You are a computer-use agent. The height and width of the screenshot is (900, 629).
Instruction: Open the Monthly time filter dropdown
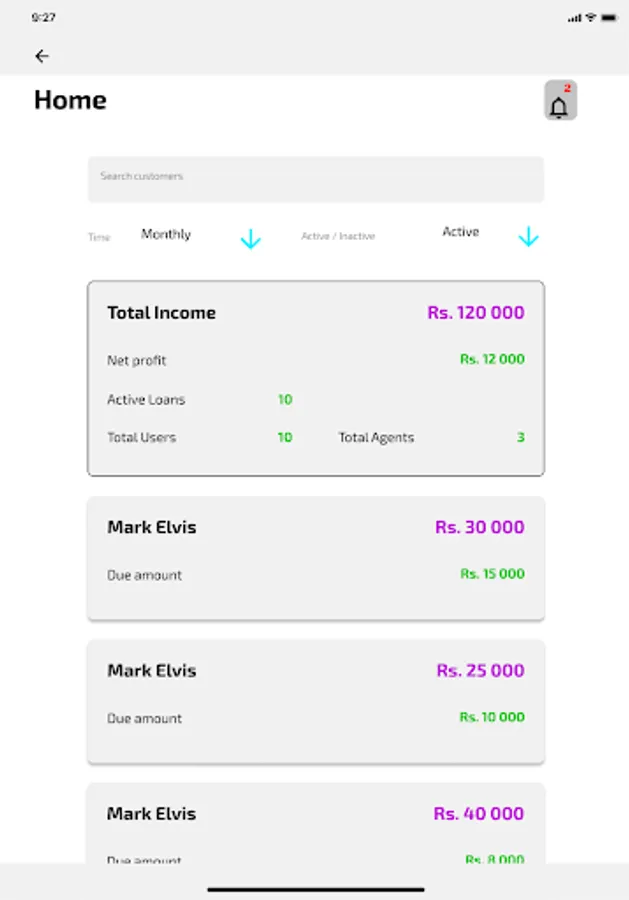pos(165,234)
